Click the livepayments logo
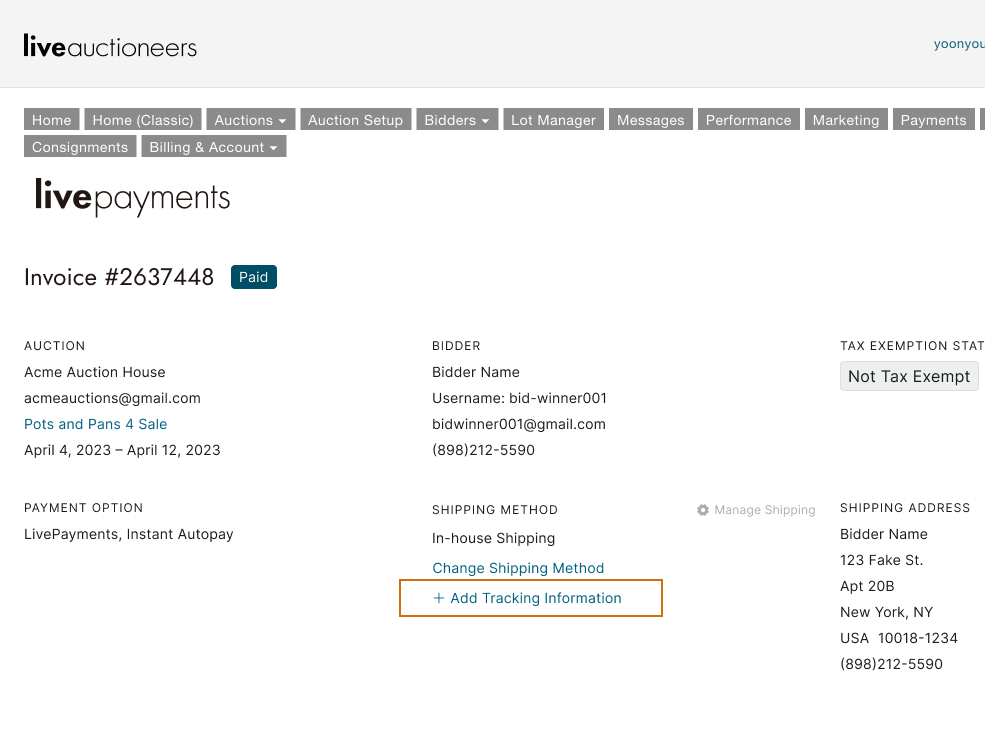The image size is (985, 731). point(133,197)
